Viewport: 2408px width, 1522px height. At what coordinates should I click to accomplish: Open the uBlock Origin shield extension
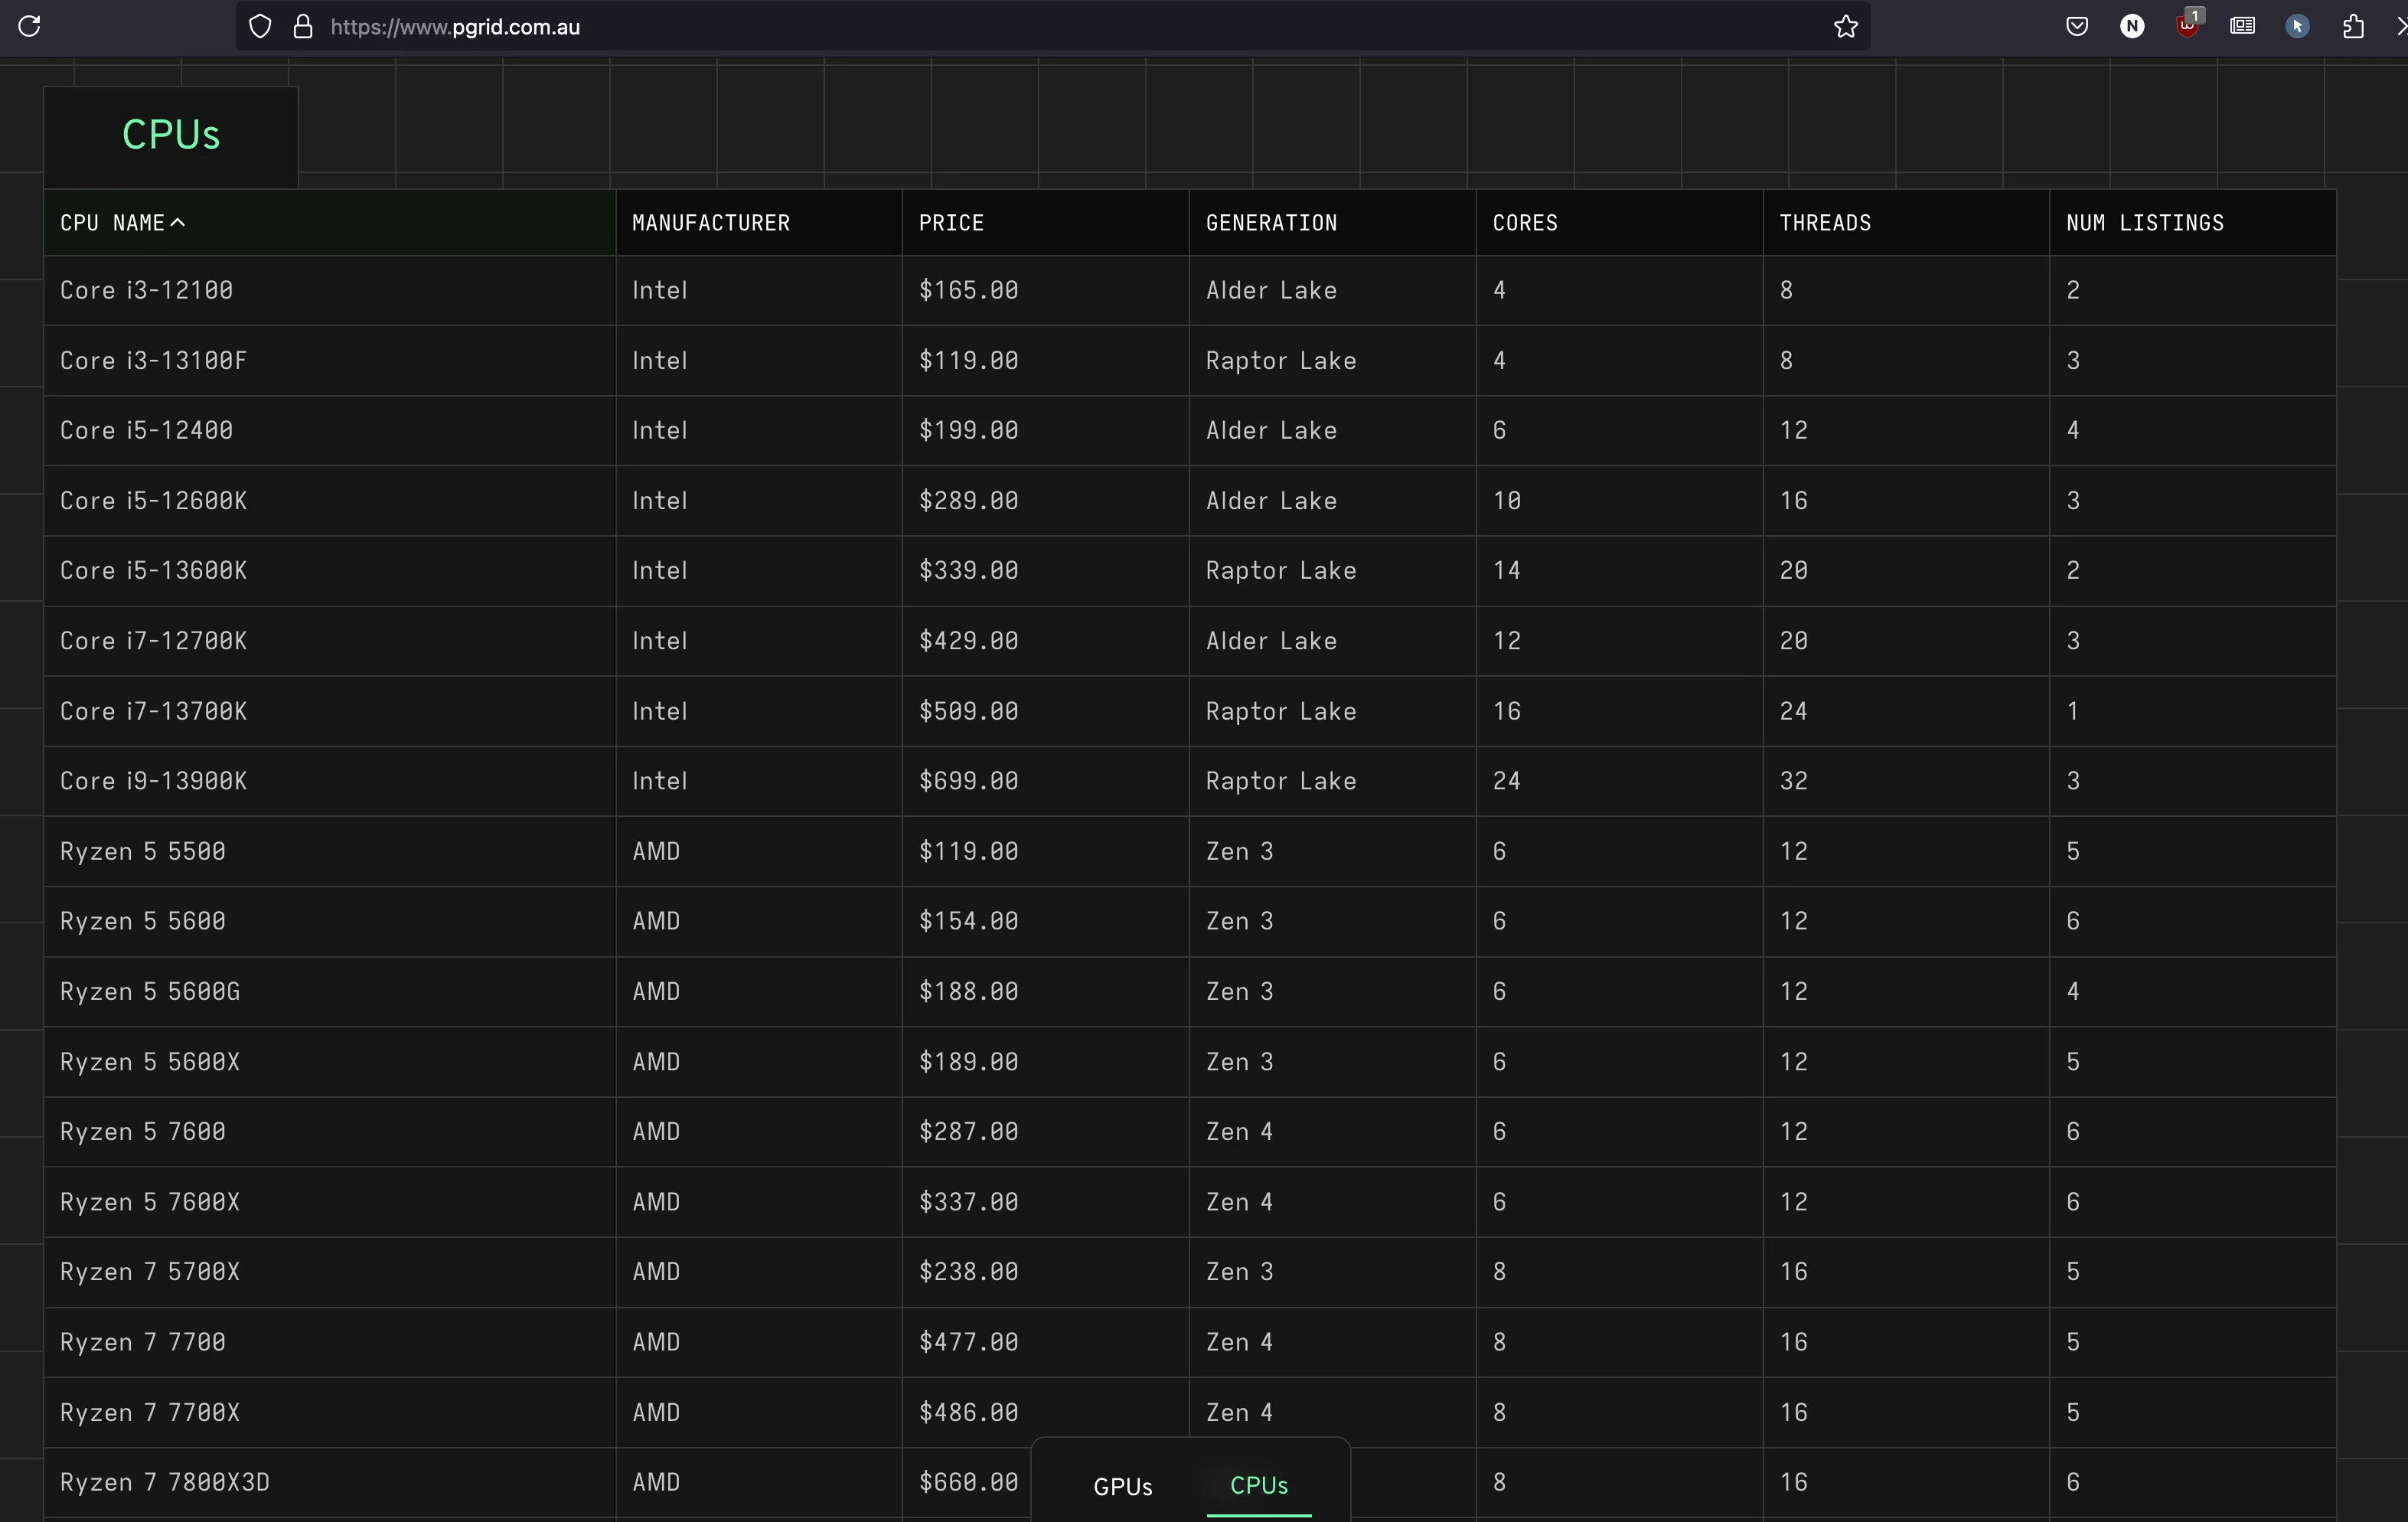click(2187, 27)
